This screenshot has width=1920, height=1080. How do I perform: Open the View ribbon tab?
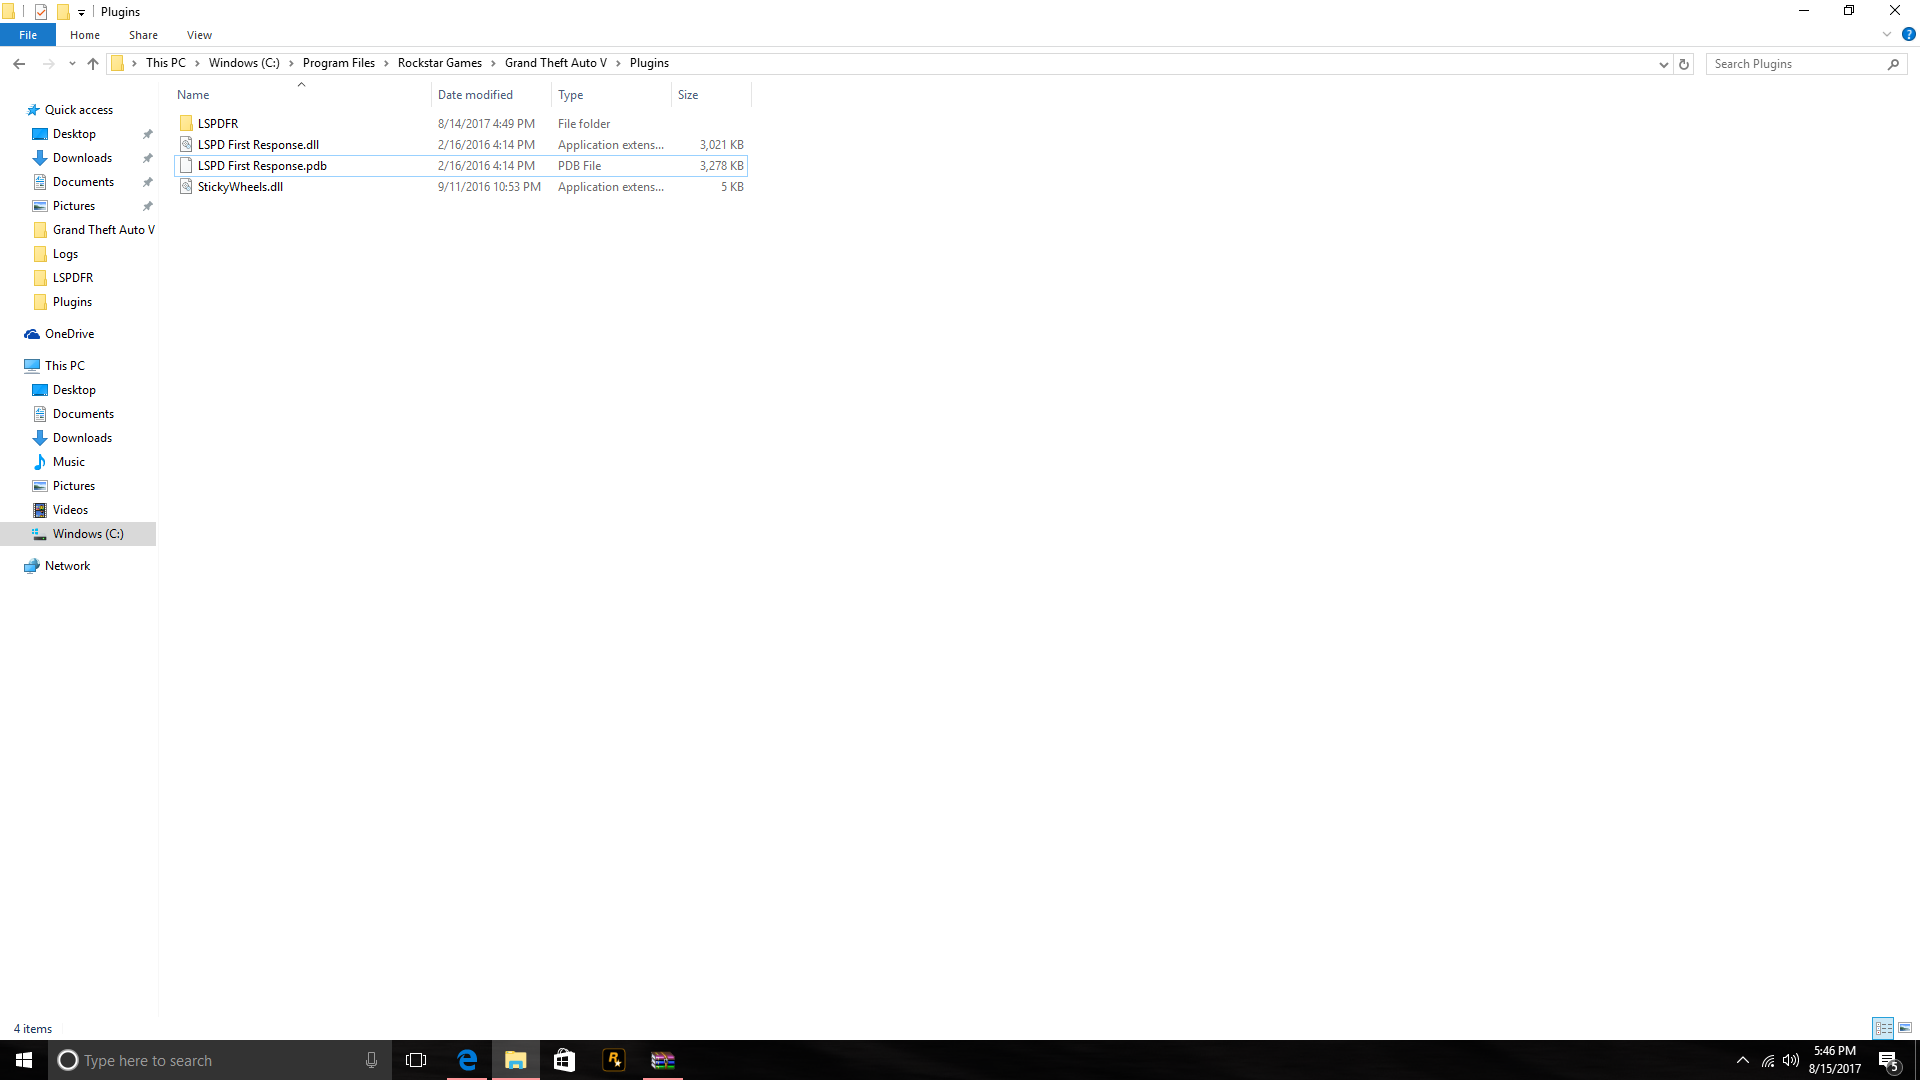(x=199, y=35)
